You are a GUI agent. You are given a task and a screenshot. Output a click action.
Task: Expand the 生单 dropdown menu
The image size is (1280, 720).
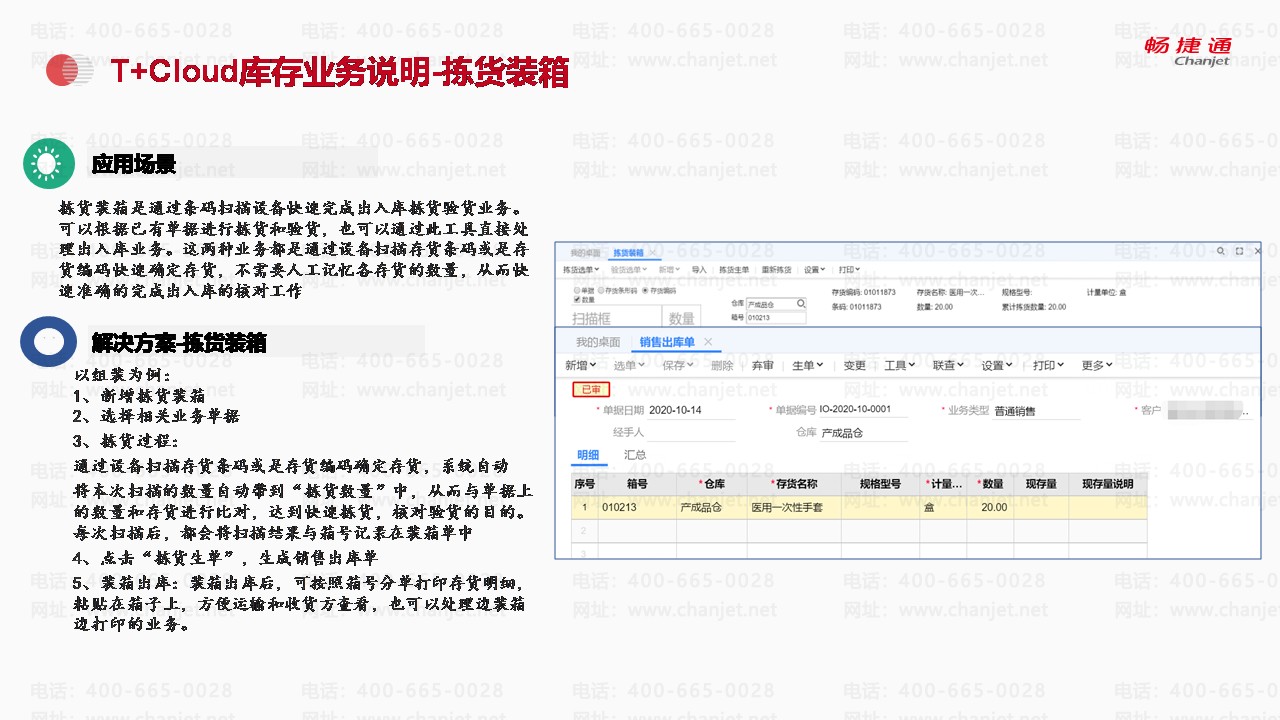(x=808, y=365)
